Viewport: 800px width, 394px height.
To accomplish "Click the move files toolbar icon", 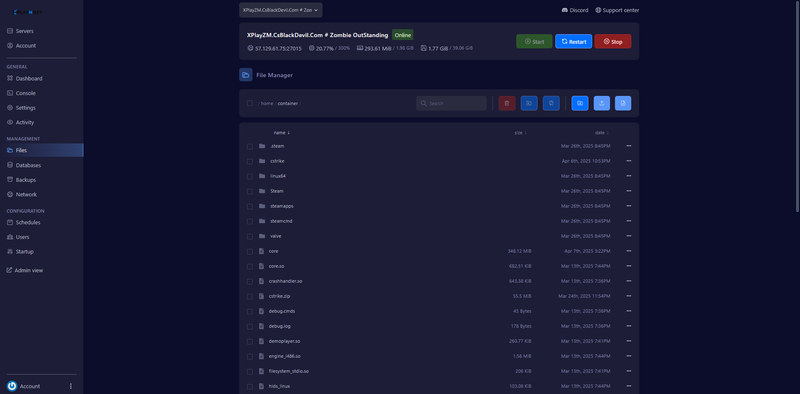I will click(x=529, y=103).
